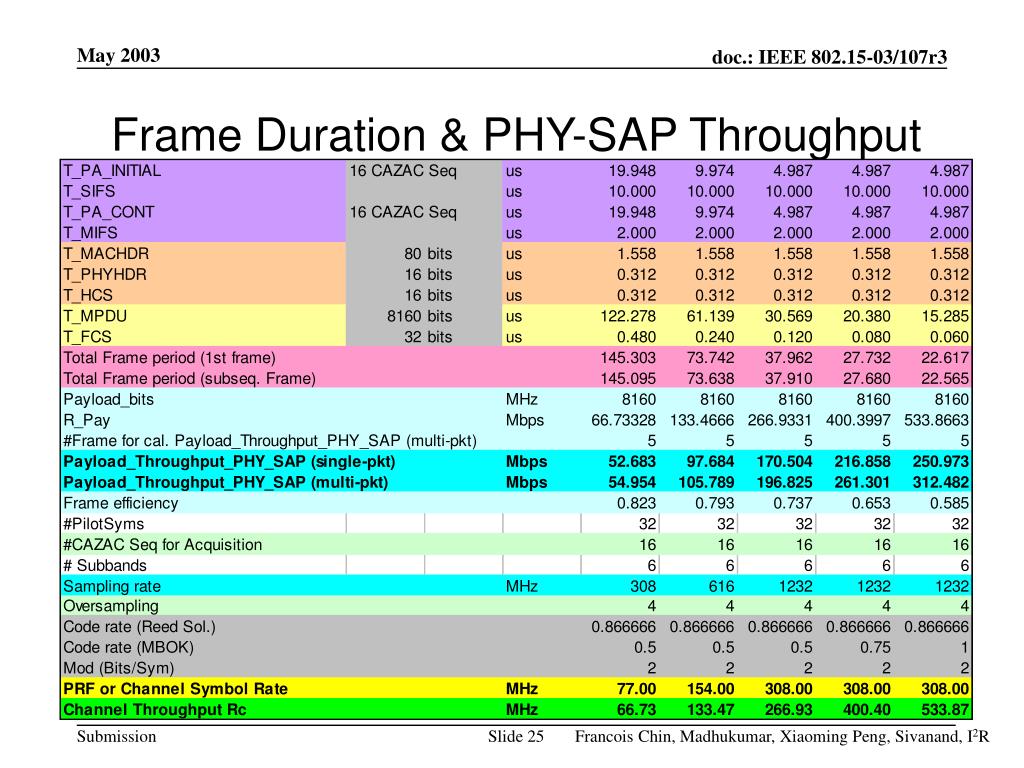Click the 'T_MPDU' row label
The width and height of the screenshot is (1024, 768).
pos(95,317)
